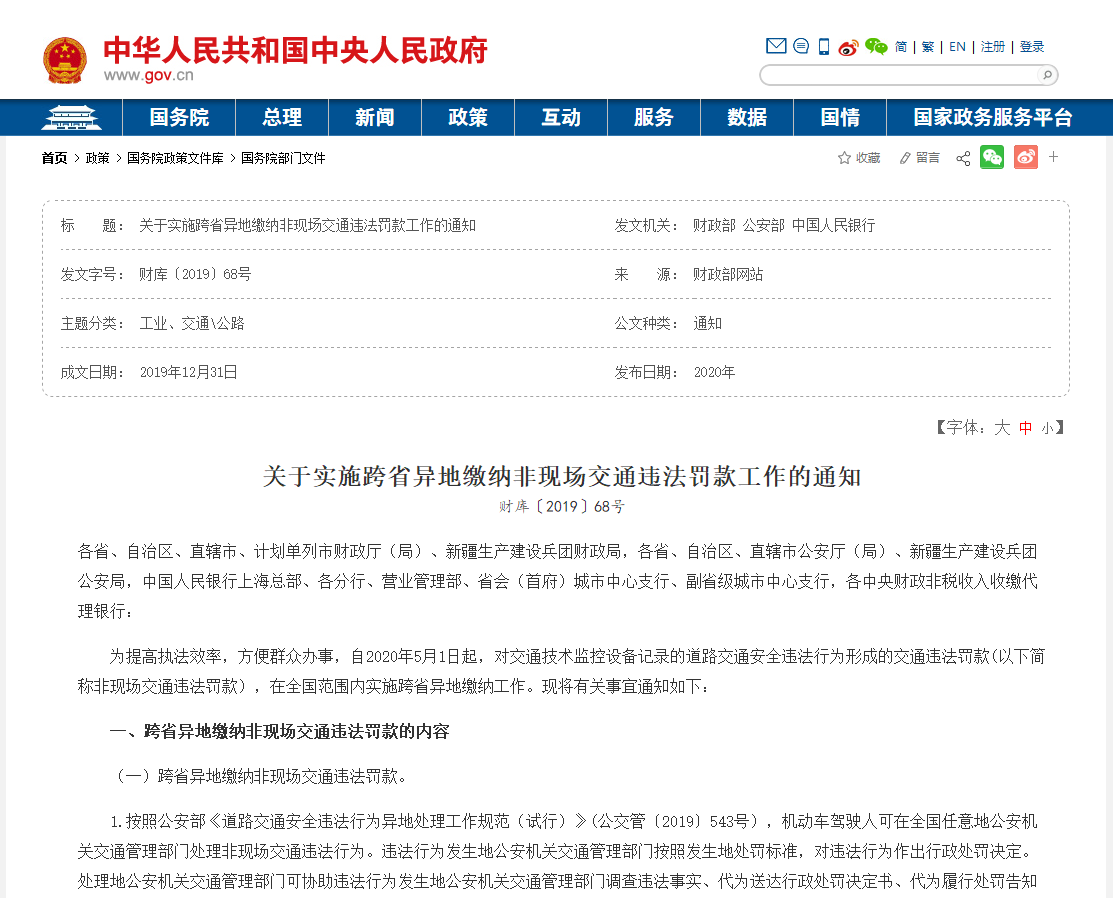Click the Weibo icon in top header
This screenshot has height=898, width=1113.
tap(849, 46)
